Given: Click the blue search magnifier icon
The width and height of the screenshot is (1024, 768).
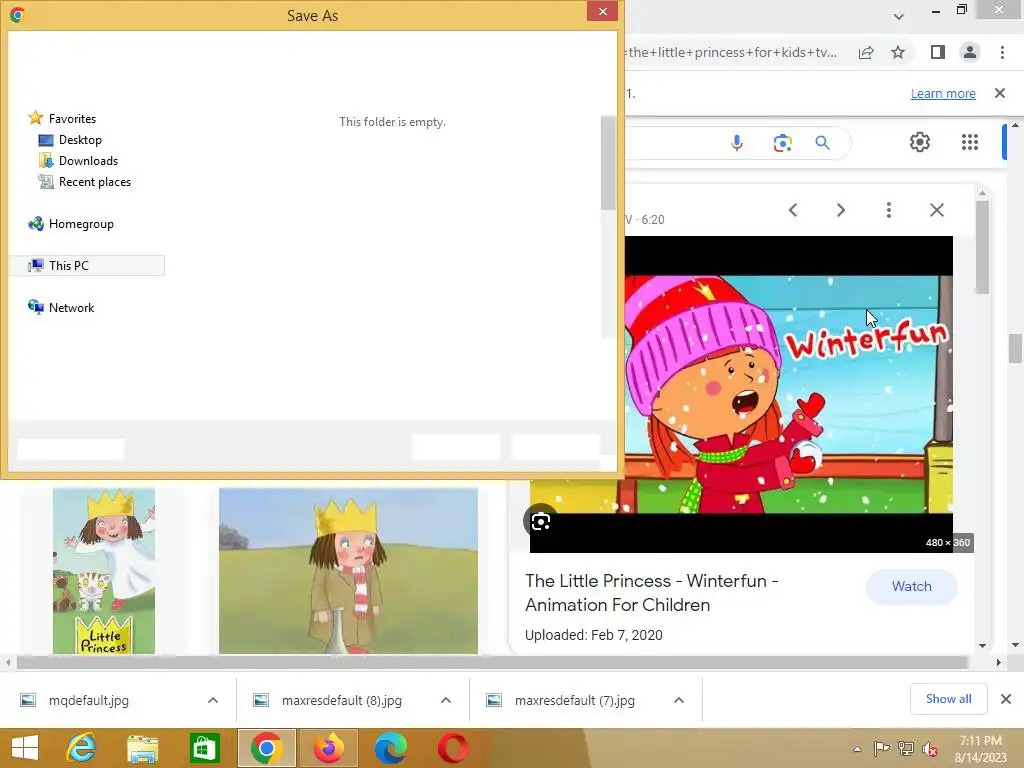Looking at the screenshot, I should tap(822, 142).
